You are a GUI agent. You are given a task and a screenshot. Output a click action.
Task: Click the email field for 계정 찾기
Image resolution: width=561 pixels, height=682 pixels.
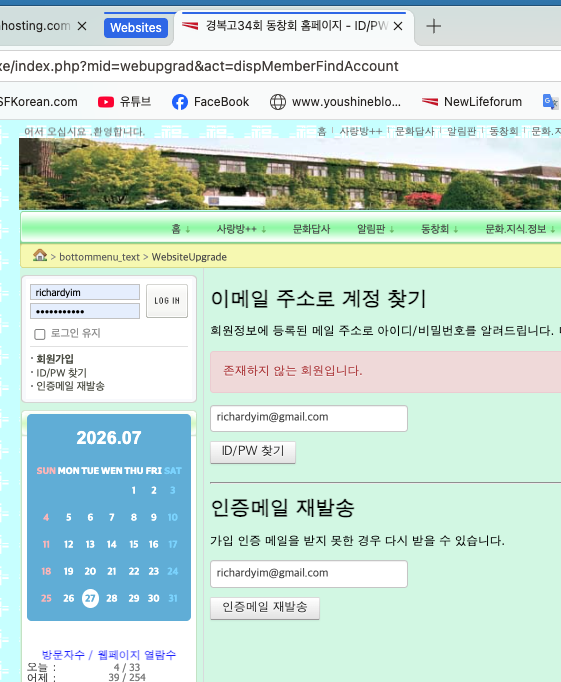(x=309, y=418)
